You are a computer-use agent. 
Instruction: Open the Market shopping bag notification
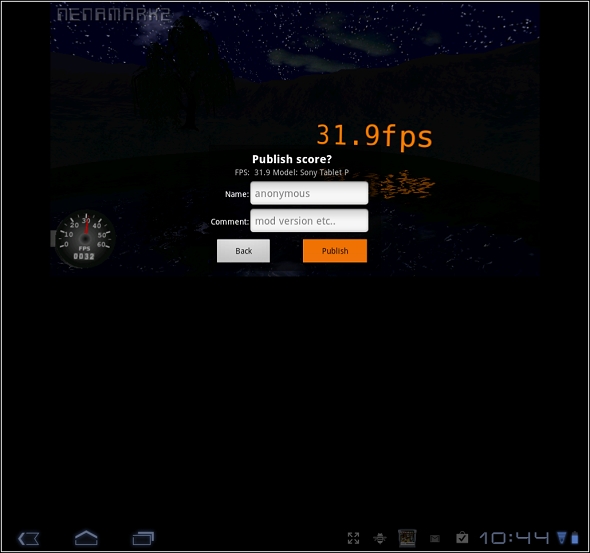coord(462,538)
